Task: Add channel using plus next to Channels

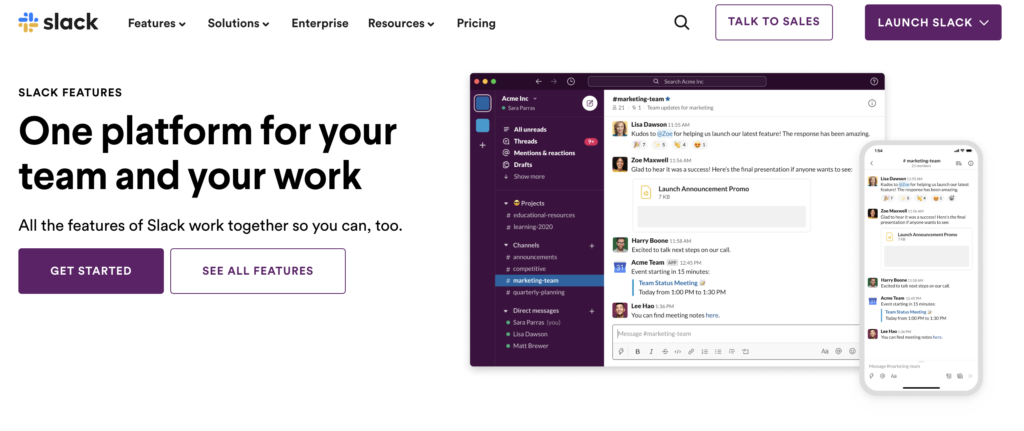Action: [x=592, y=246]
